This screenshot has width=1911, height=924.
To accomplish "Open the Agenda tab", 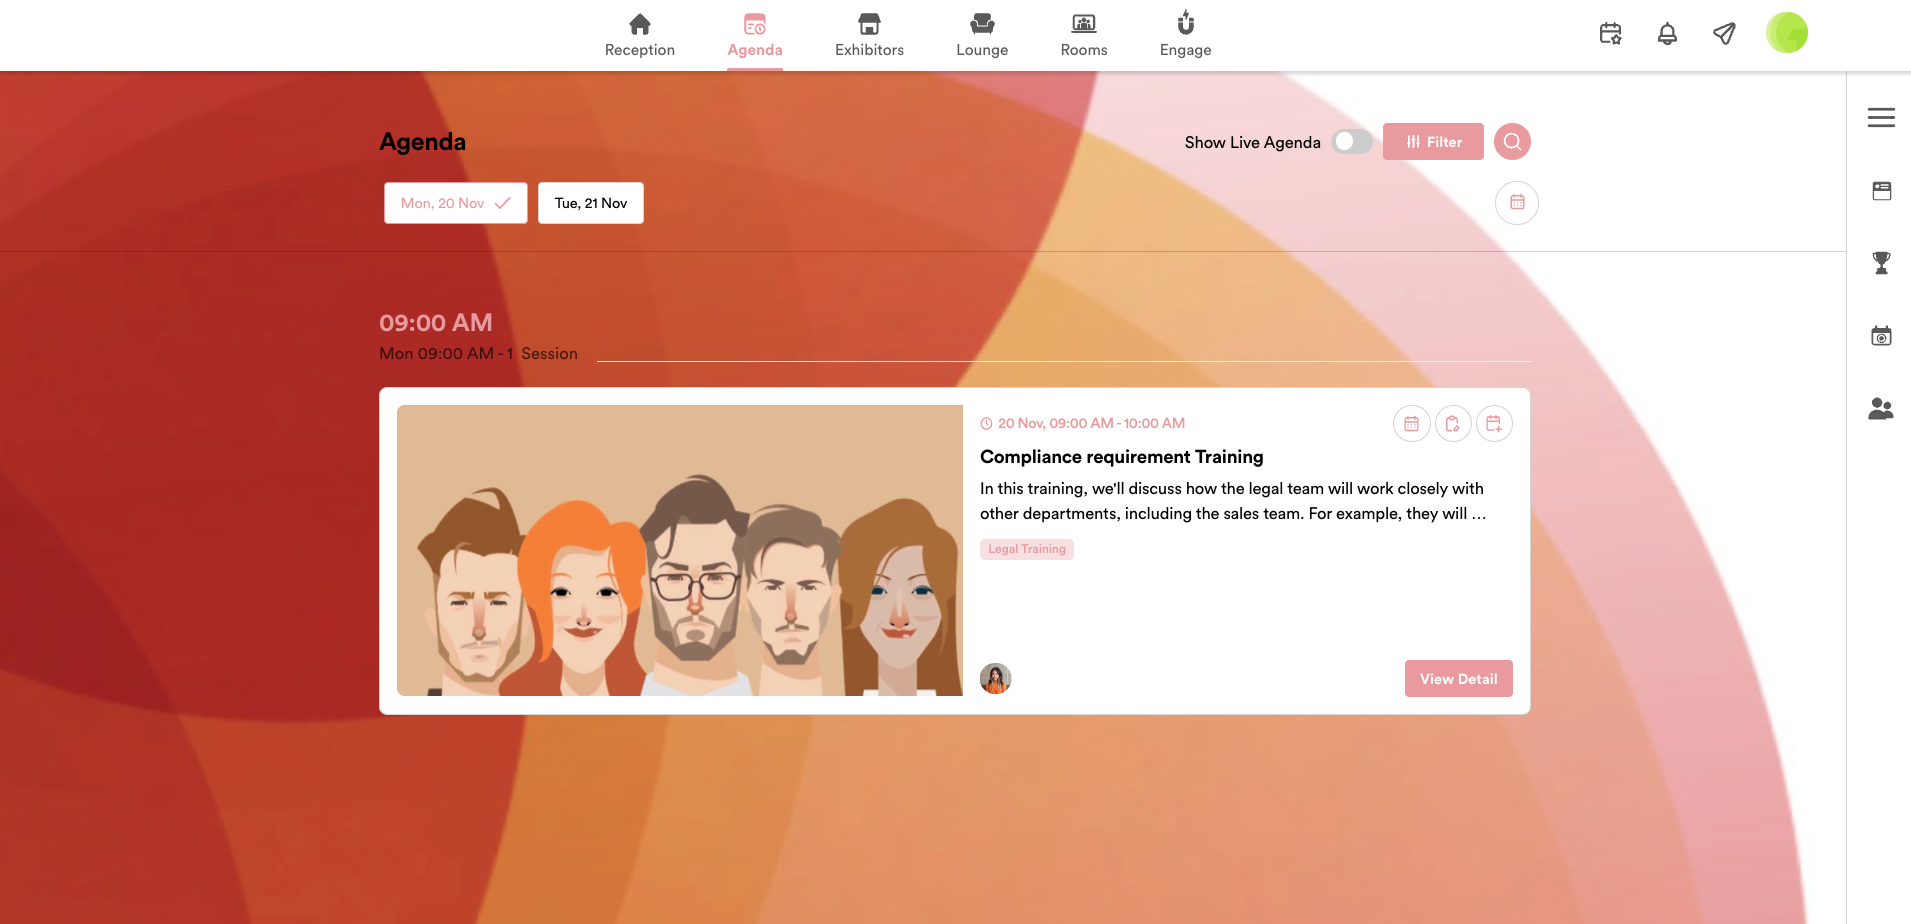I will tap(755, 35).
